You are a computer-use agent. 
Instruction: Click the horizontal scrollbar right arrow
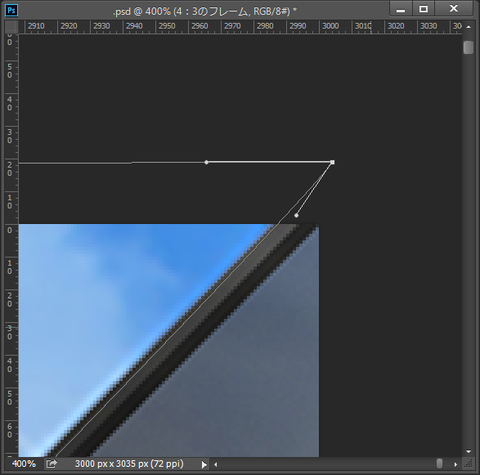coord(455,464)
